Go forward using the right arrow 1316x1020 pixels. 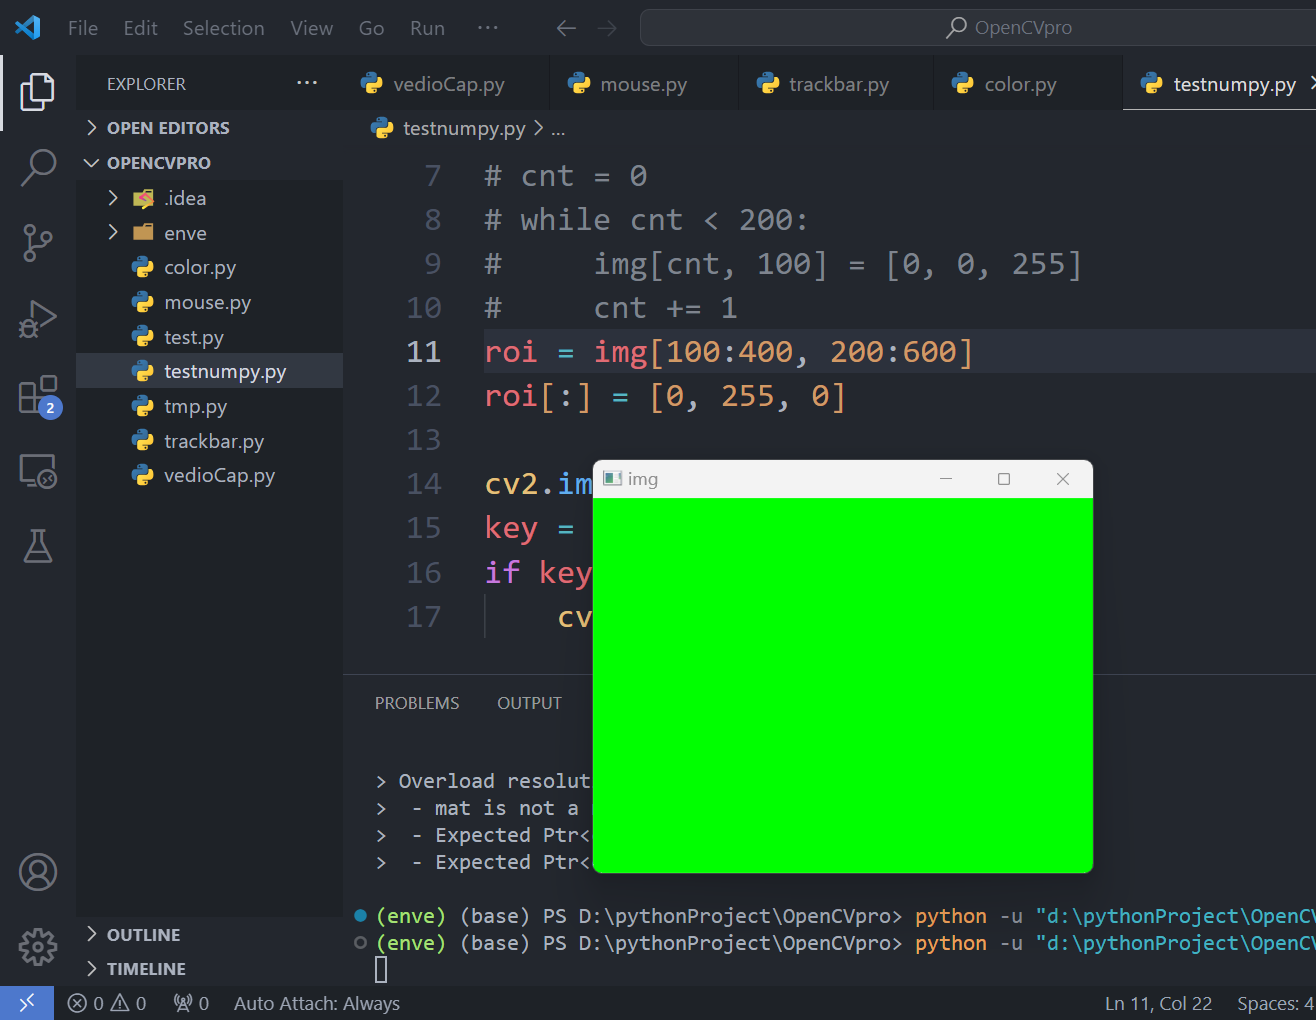pos(607,28)
